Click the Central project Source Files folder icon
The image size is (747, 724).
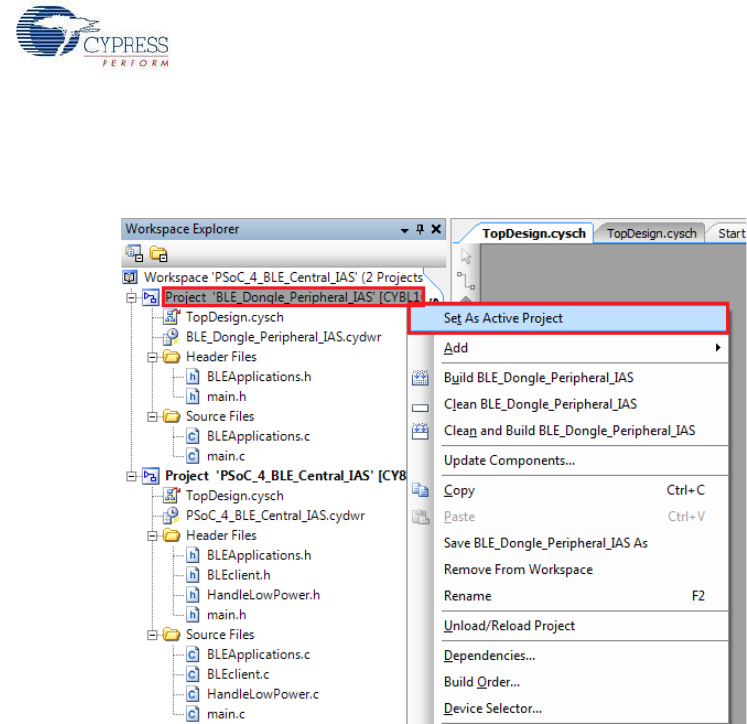coord(172,634)
